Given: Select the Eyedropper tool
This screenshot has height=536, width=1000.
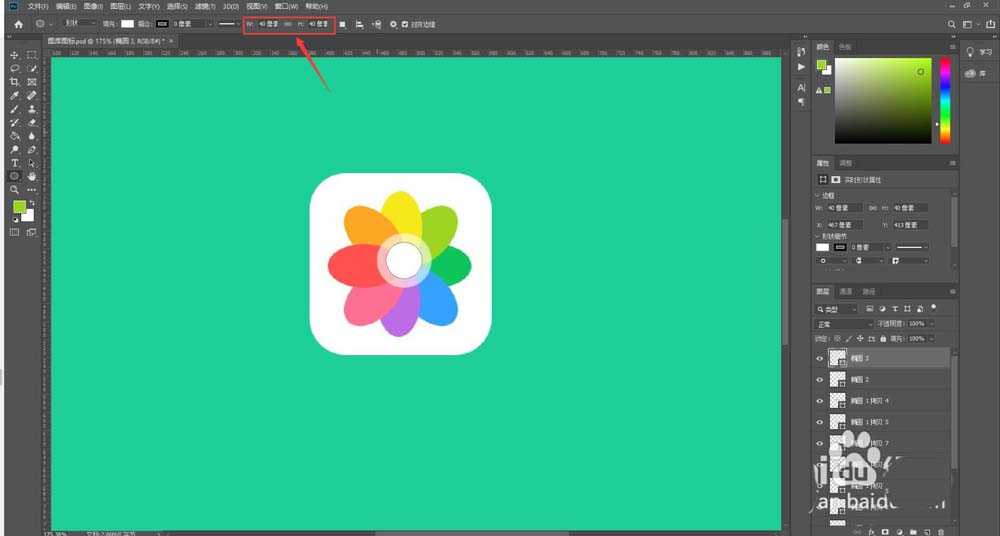Looking at the screenshot, I should (15, 95).
